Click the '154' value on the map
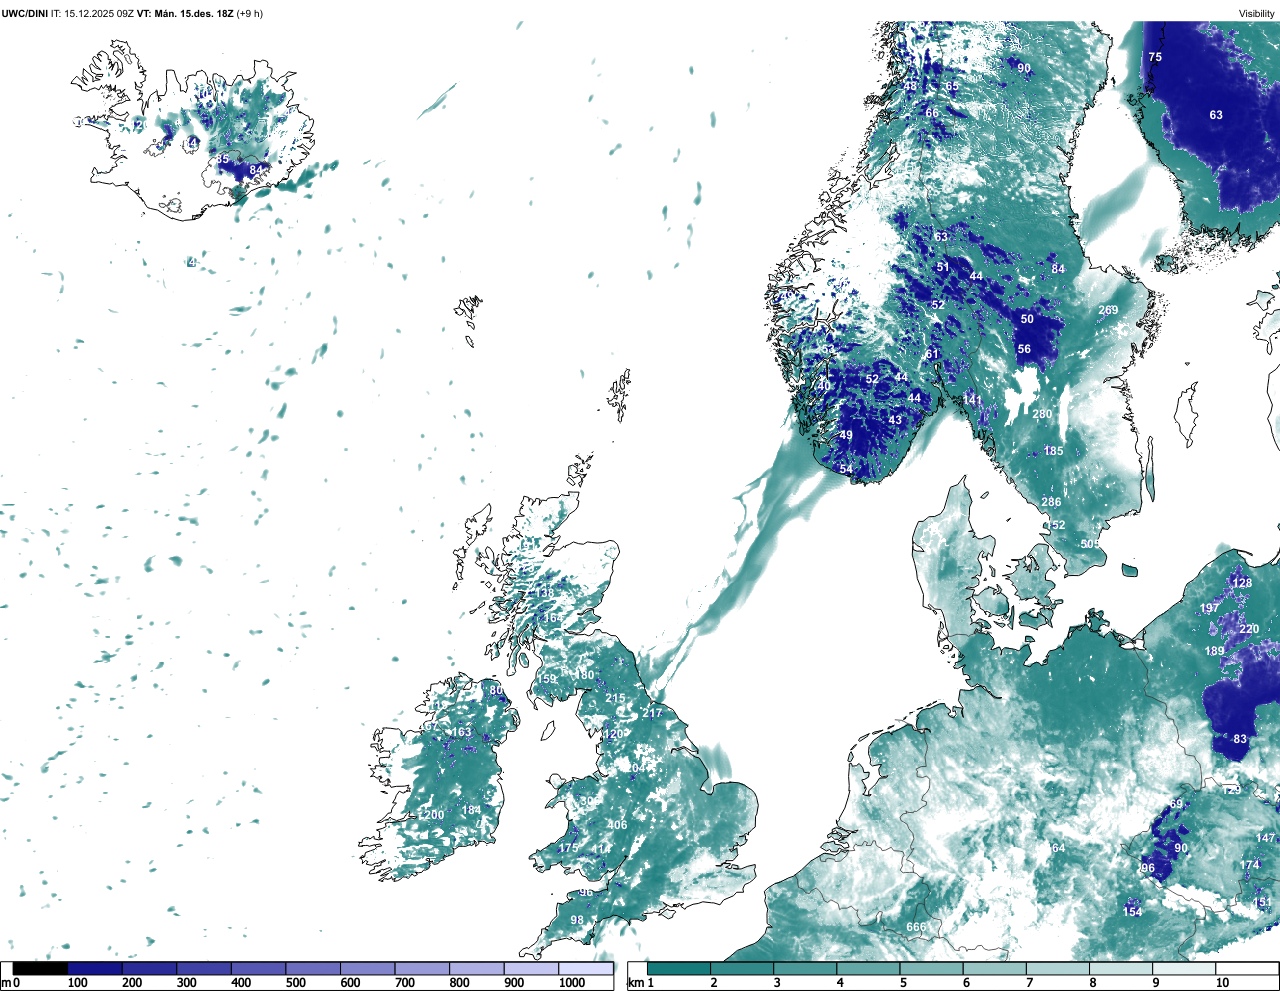1280x991 pixels. click(1132, 912)
